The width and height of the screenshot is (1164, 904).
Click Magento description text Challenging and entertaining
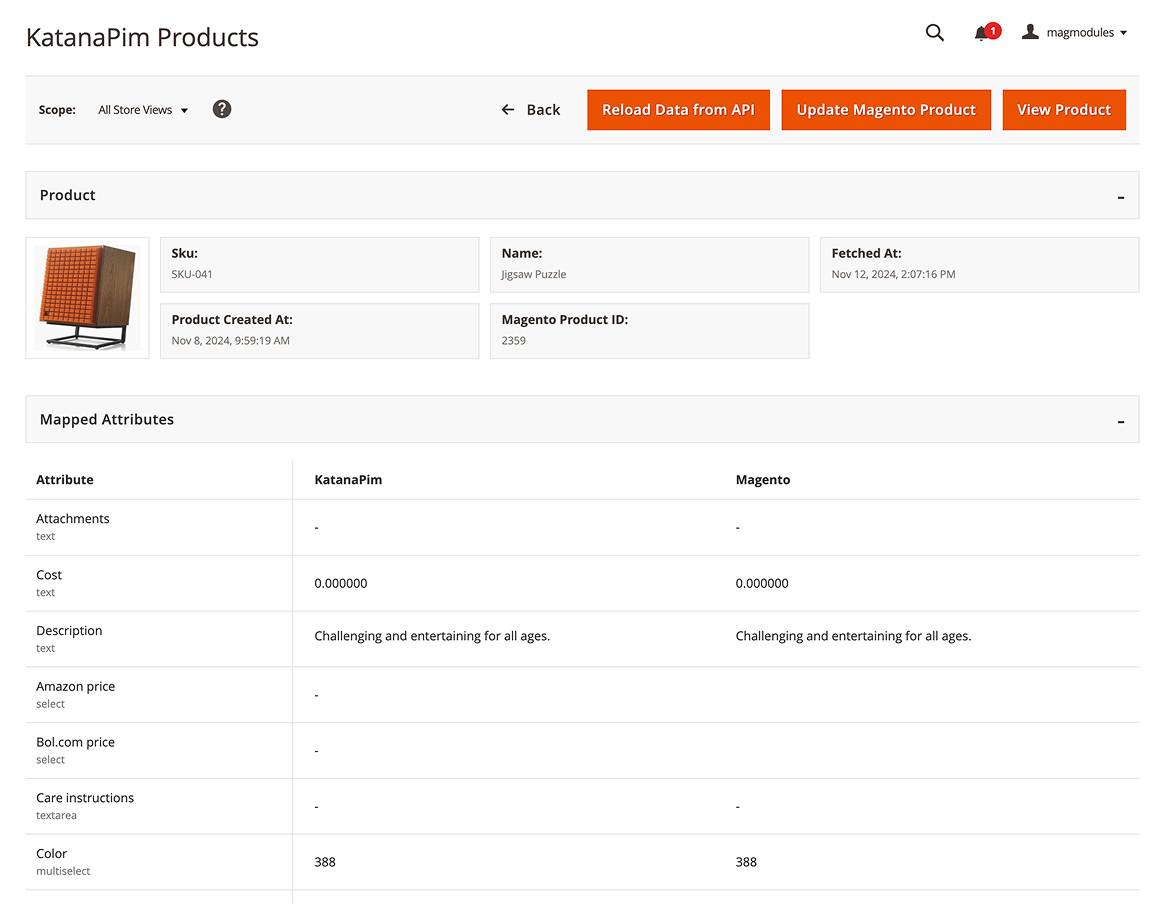(x=853, y=636)
